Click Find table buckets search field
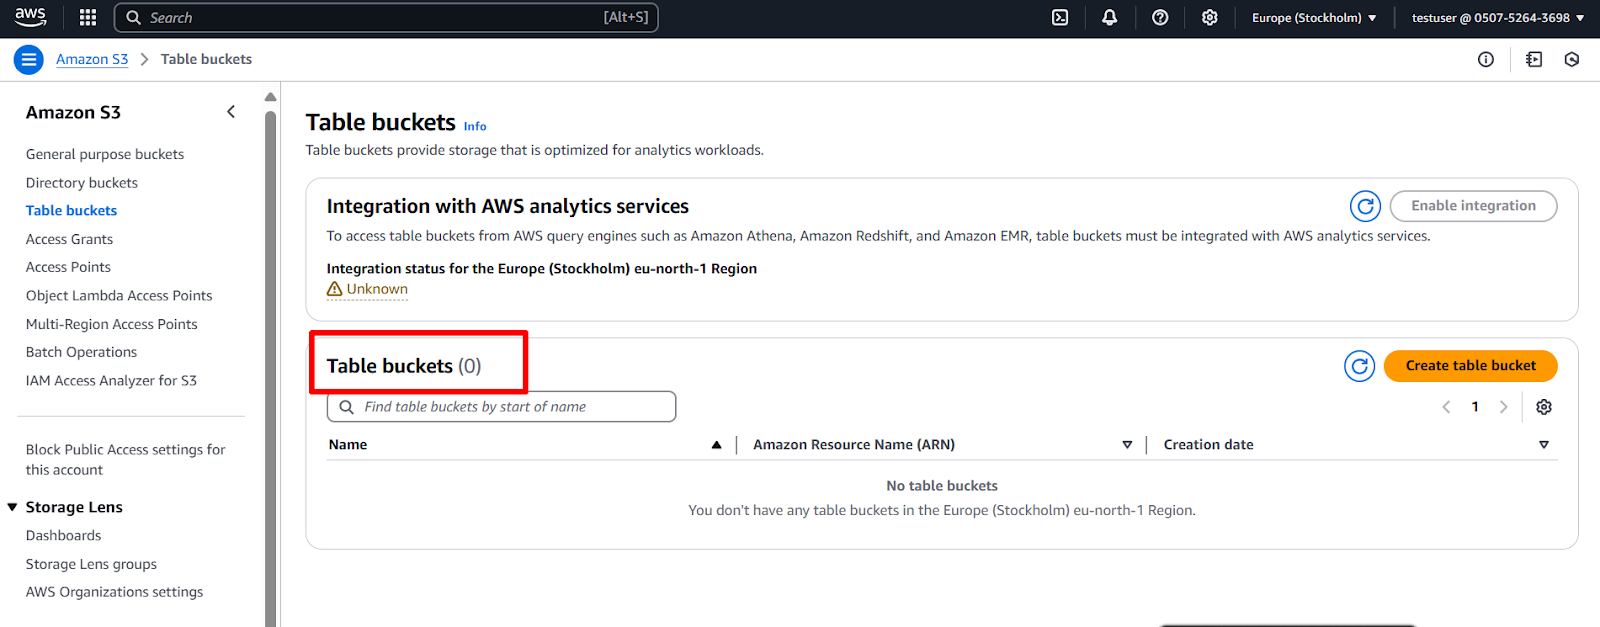 pos(501,407)
